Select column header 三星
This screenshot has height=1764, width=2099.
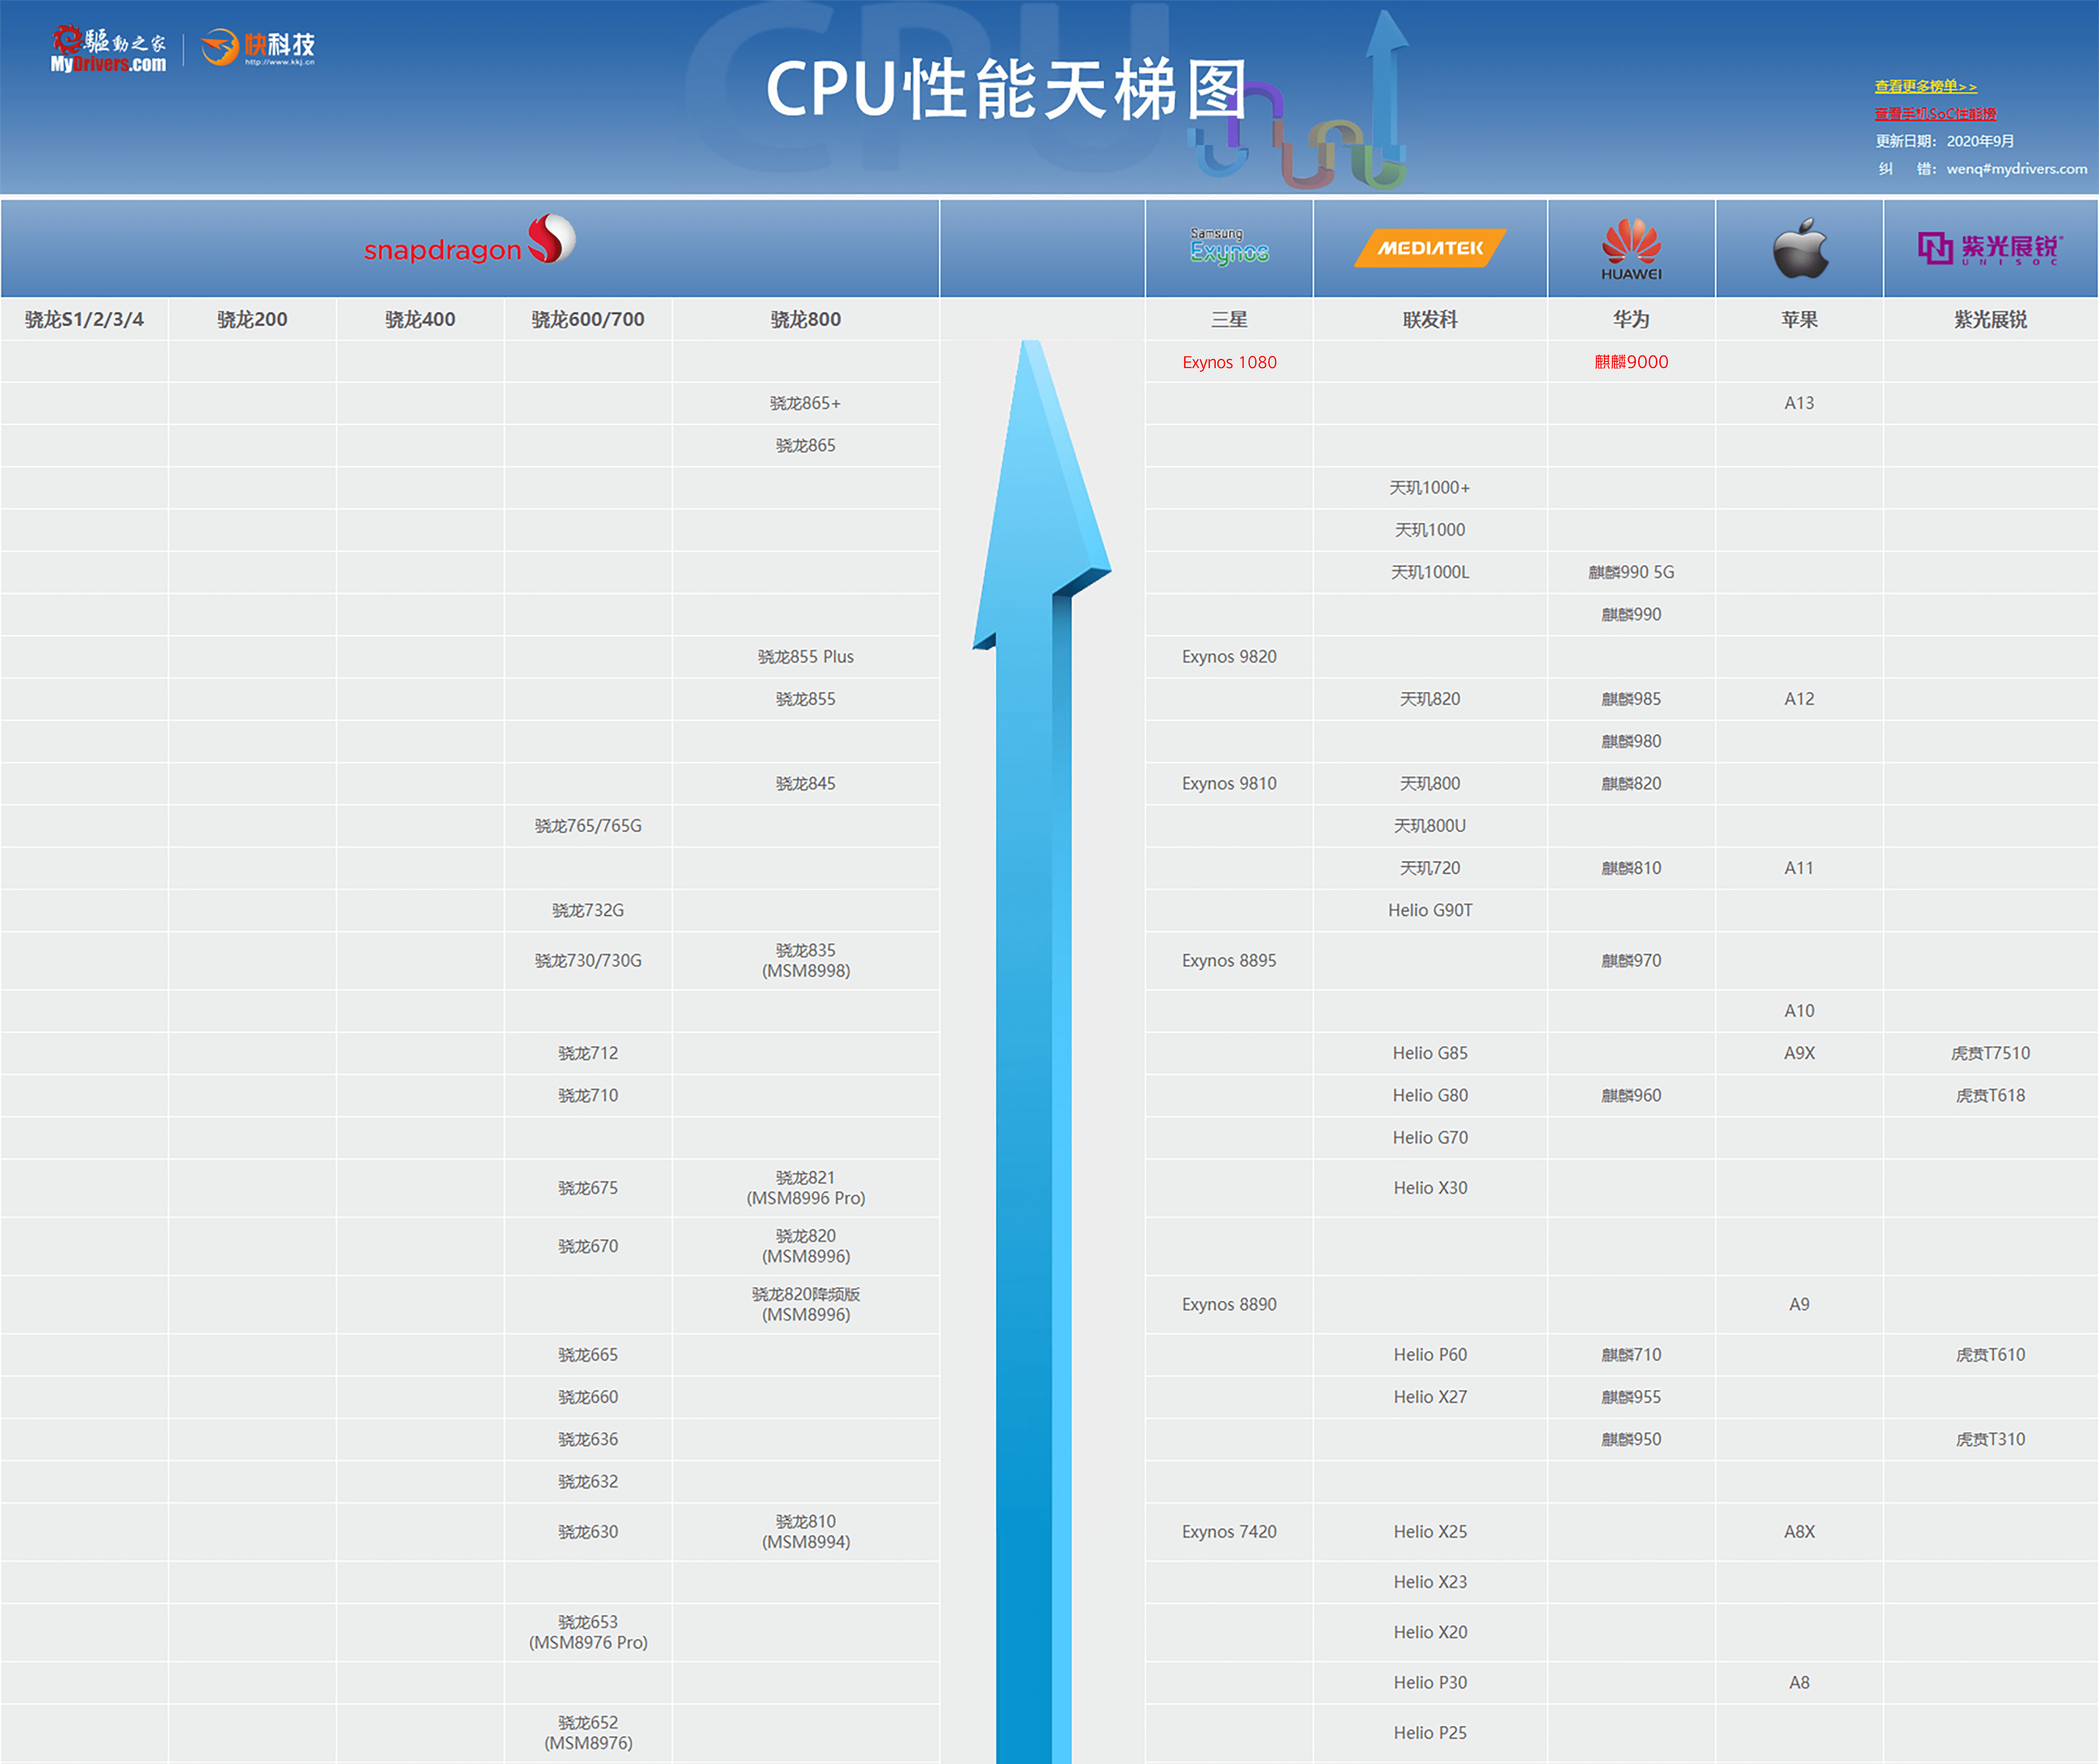pos(1229,319)
